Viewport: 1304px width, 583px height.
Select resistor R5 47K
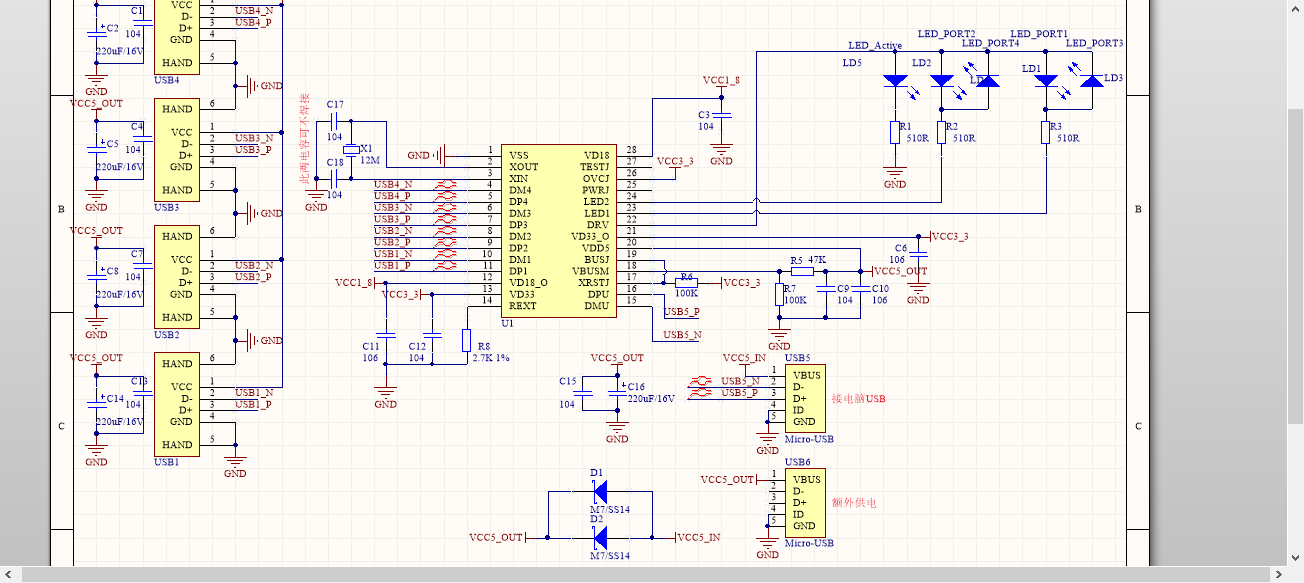tap(802, 270)
